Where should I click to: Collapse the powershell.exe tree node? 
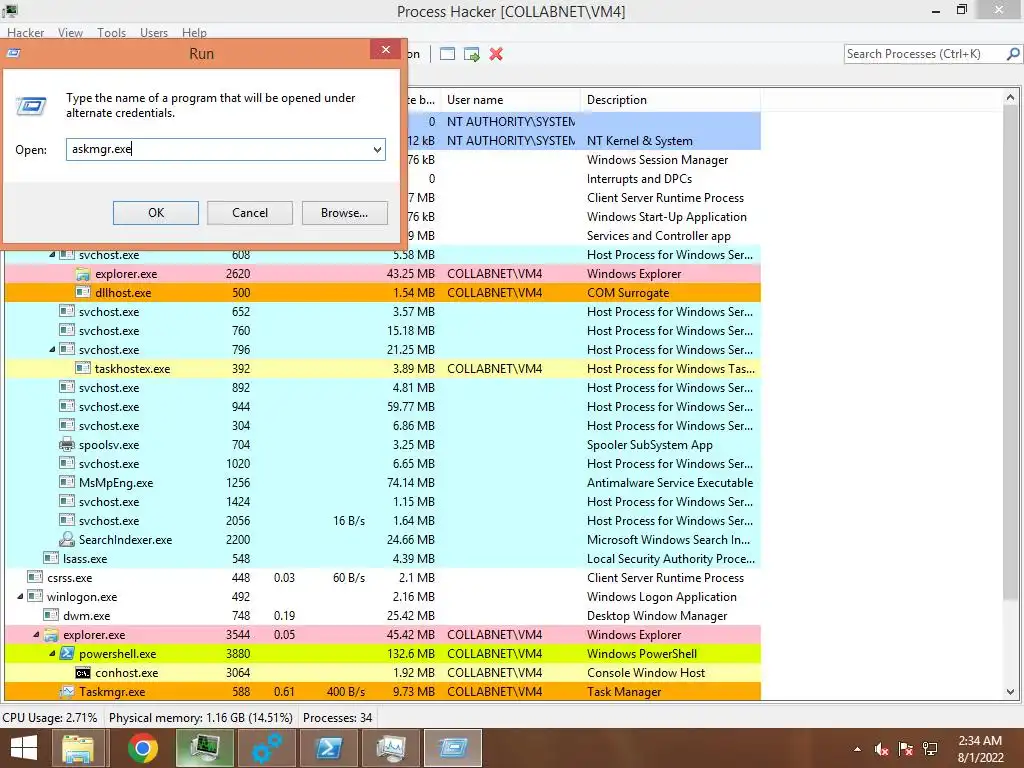[x=52, y=653]
